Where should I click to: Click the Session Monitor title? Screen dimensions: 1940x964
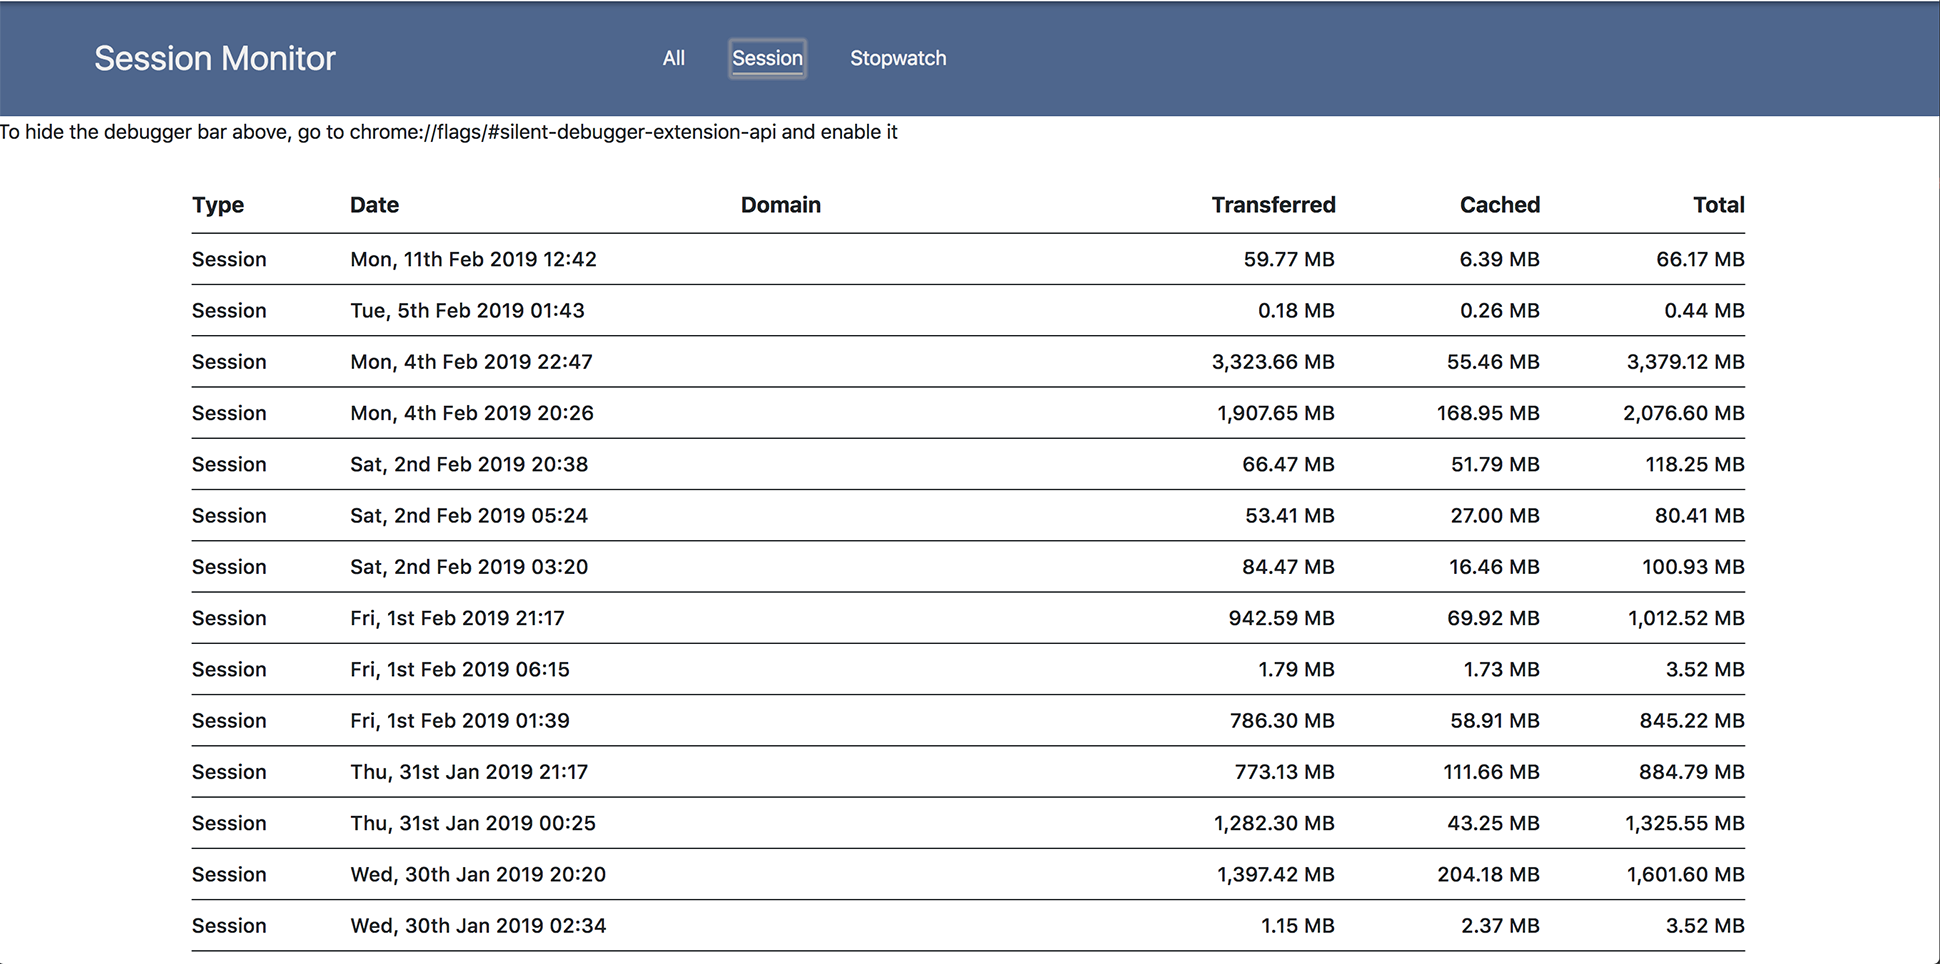point(215,58)
